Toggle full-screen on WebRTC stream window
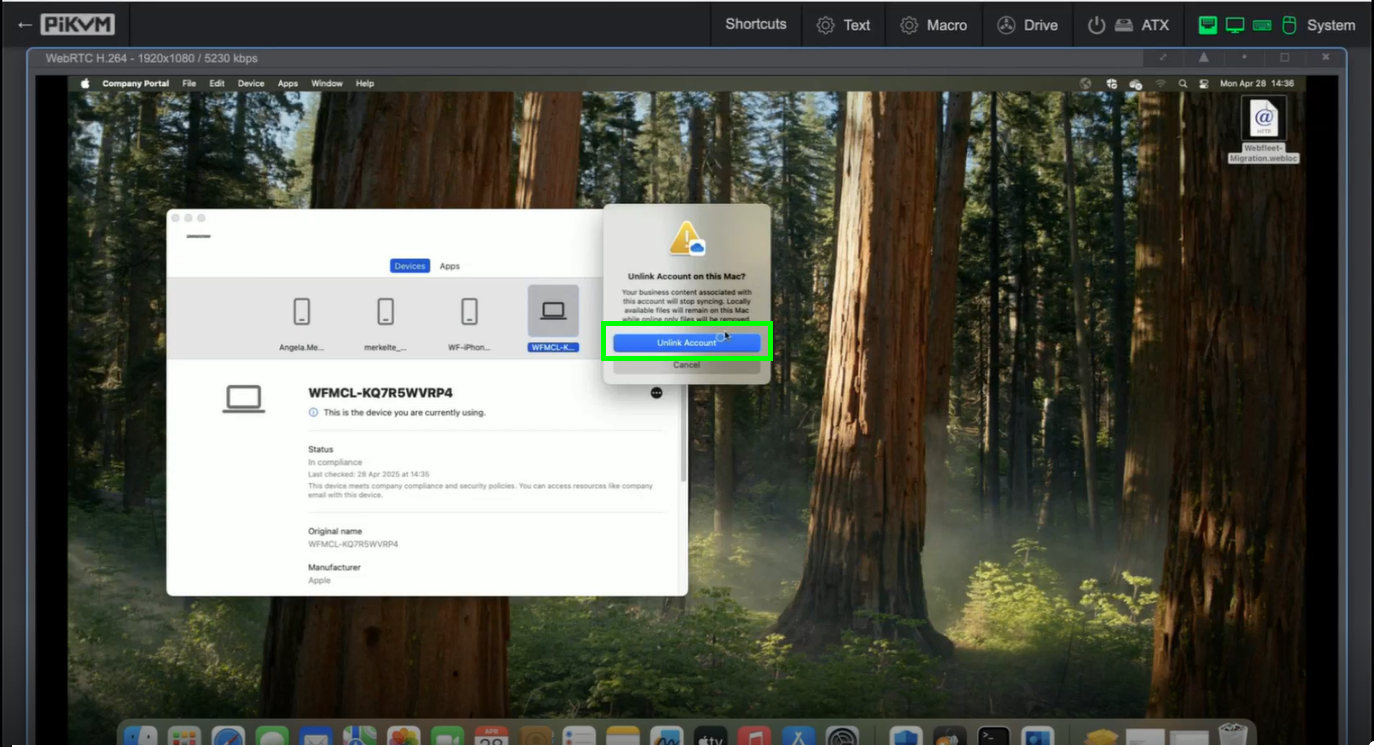Image resolution: width=1374 pixels, height=747 pixels. (x=1163, y=58)
